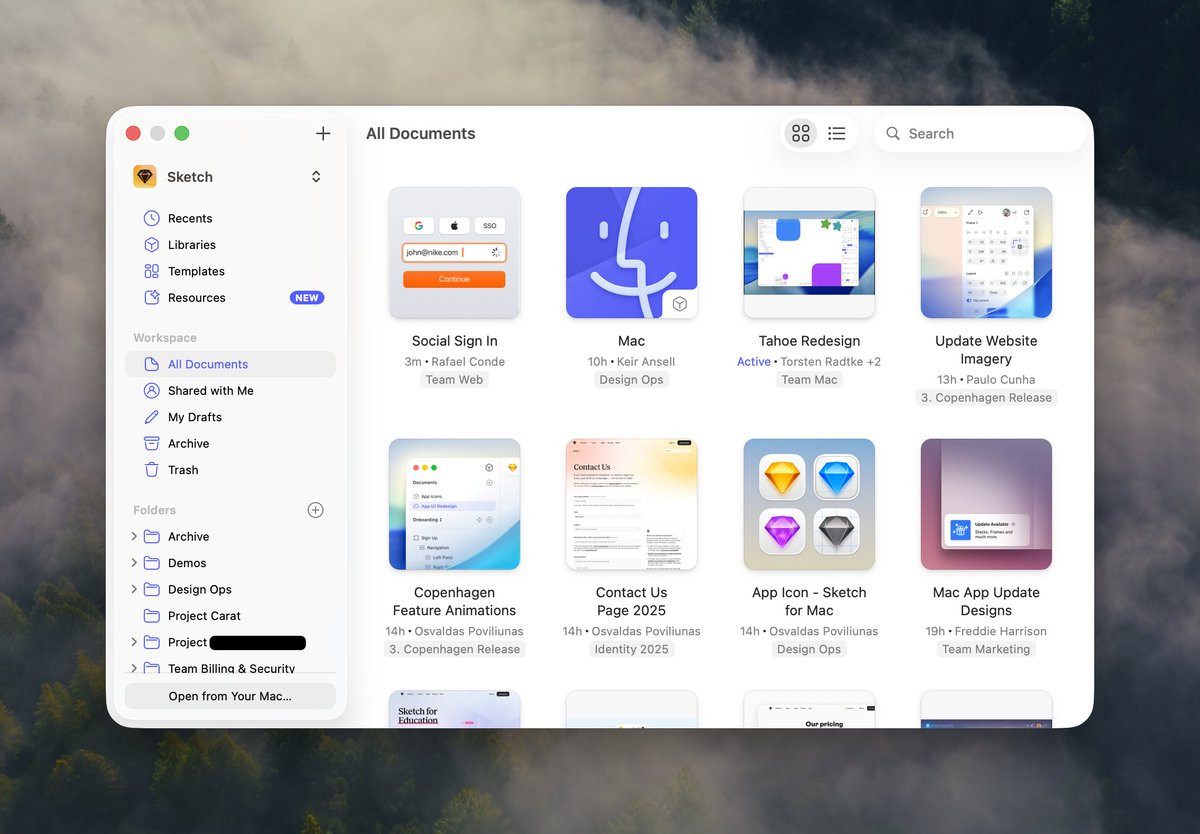Click the Shared with Me person icon
The width and height of the screenshot is (1200, 834).
[151, 390]
